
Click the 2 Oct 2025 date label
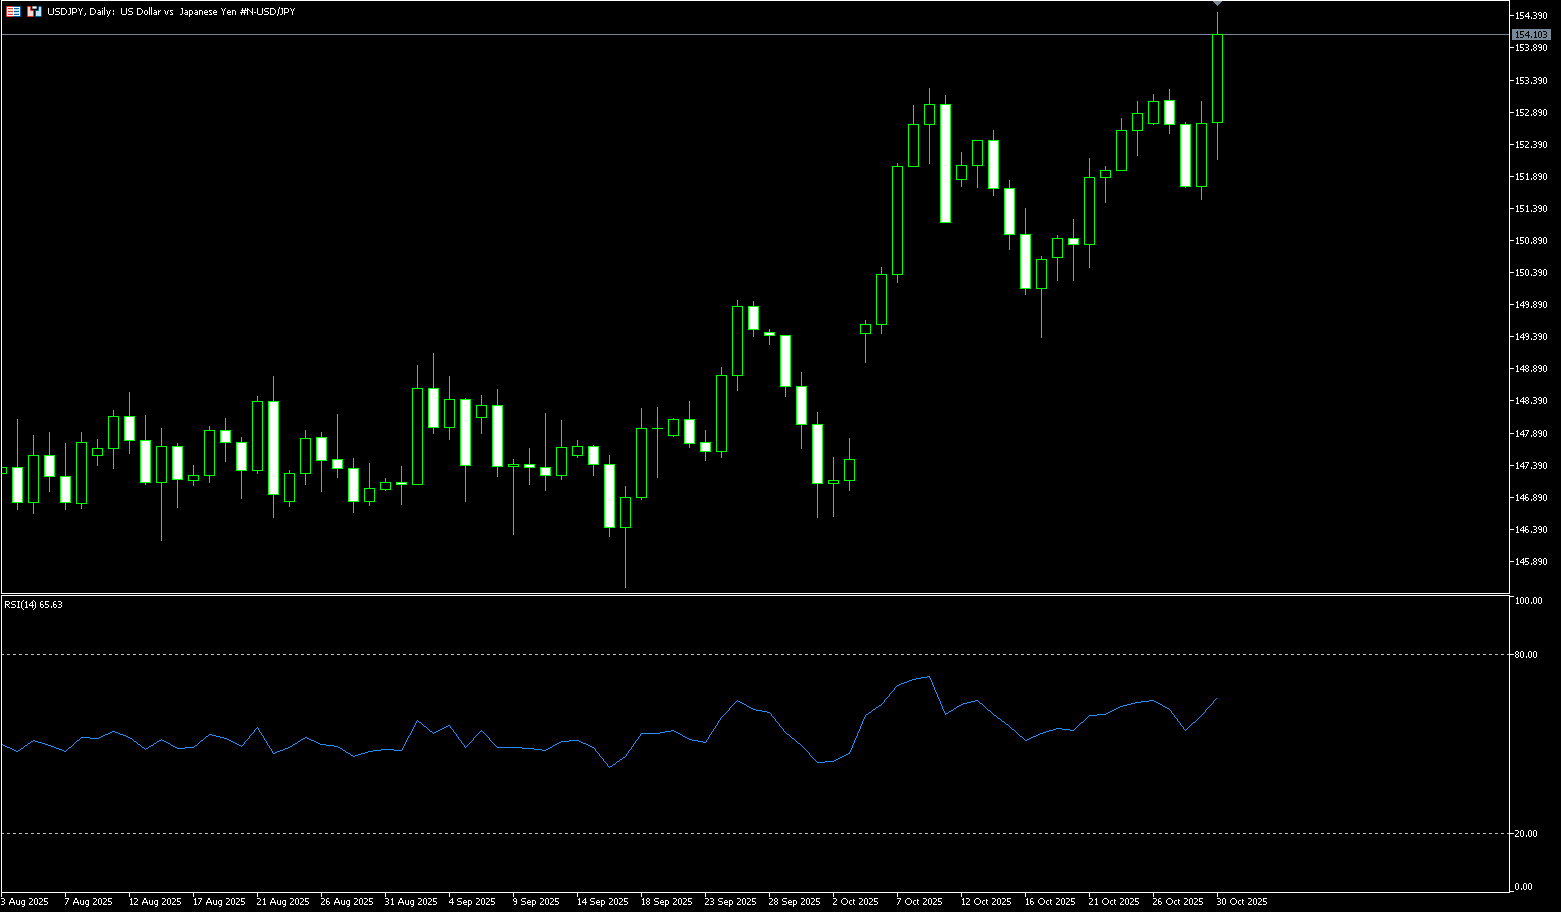[855, 901]
